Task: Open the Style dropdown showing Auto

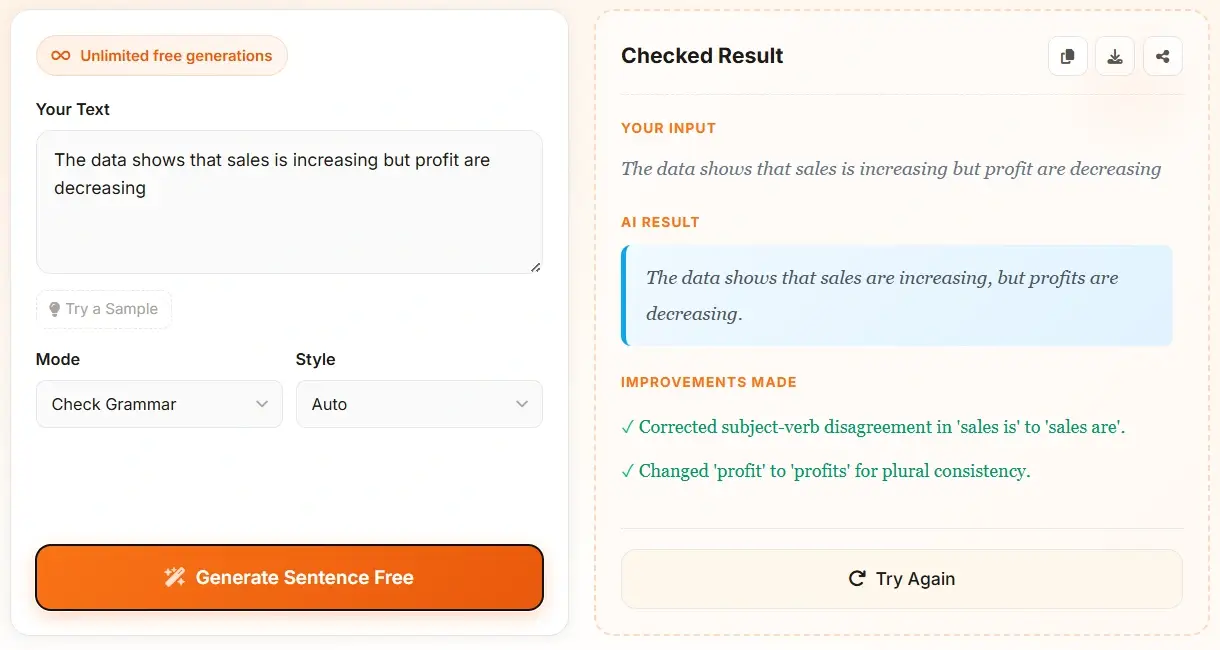Action: 418,404
